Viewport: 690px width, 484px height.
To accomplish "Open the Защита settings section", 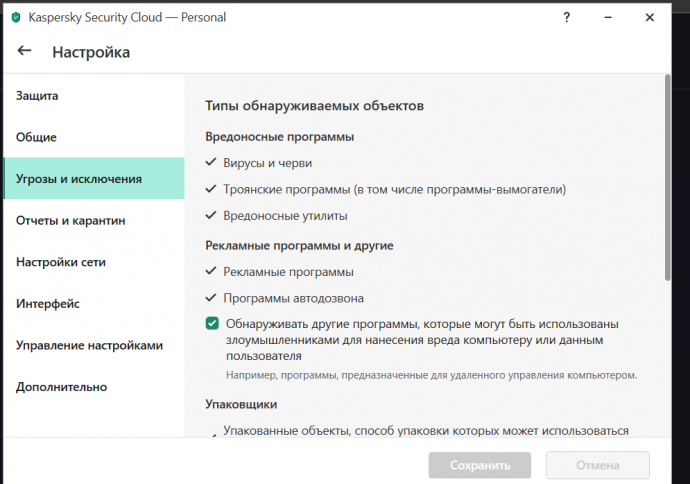I will click(37, 96).
